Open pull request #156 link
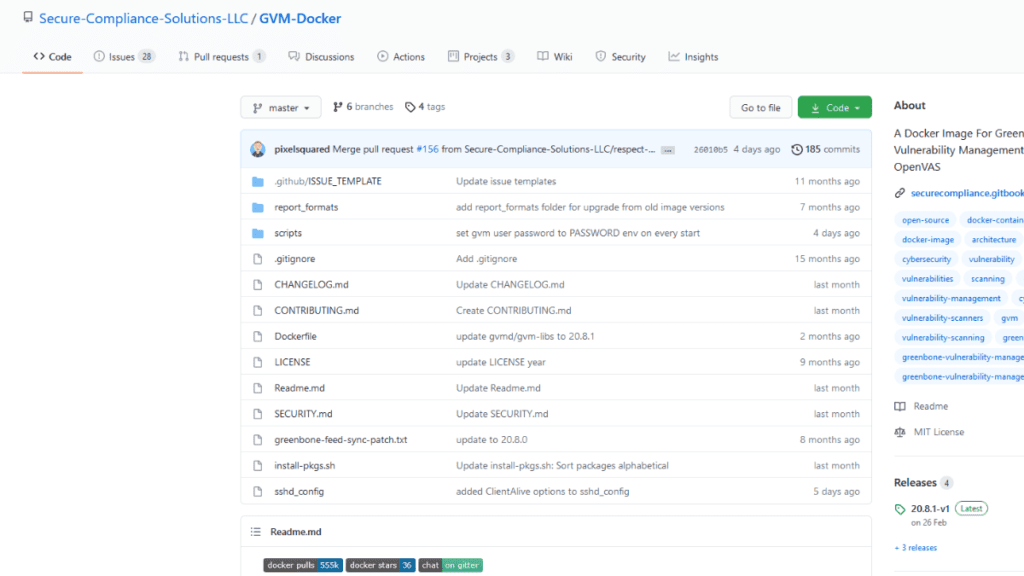 click(x=427, y=150)
